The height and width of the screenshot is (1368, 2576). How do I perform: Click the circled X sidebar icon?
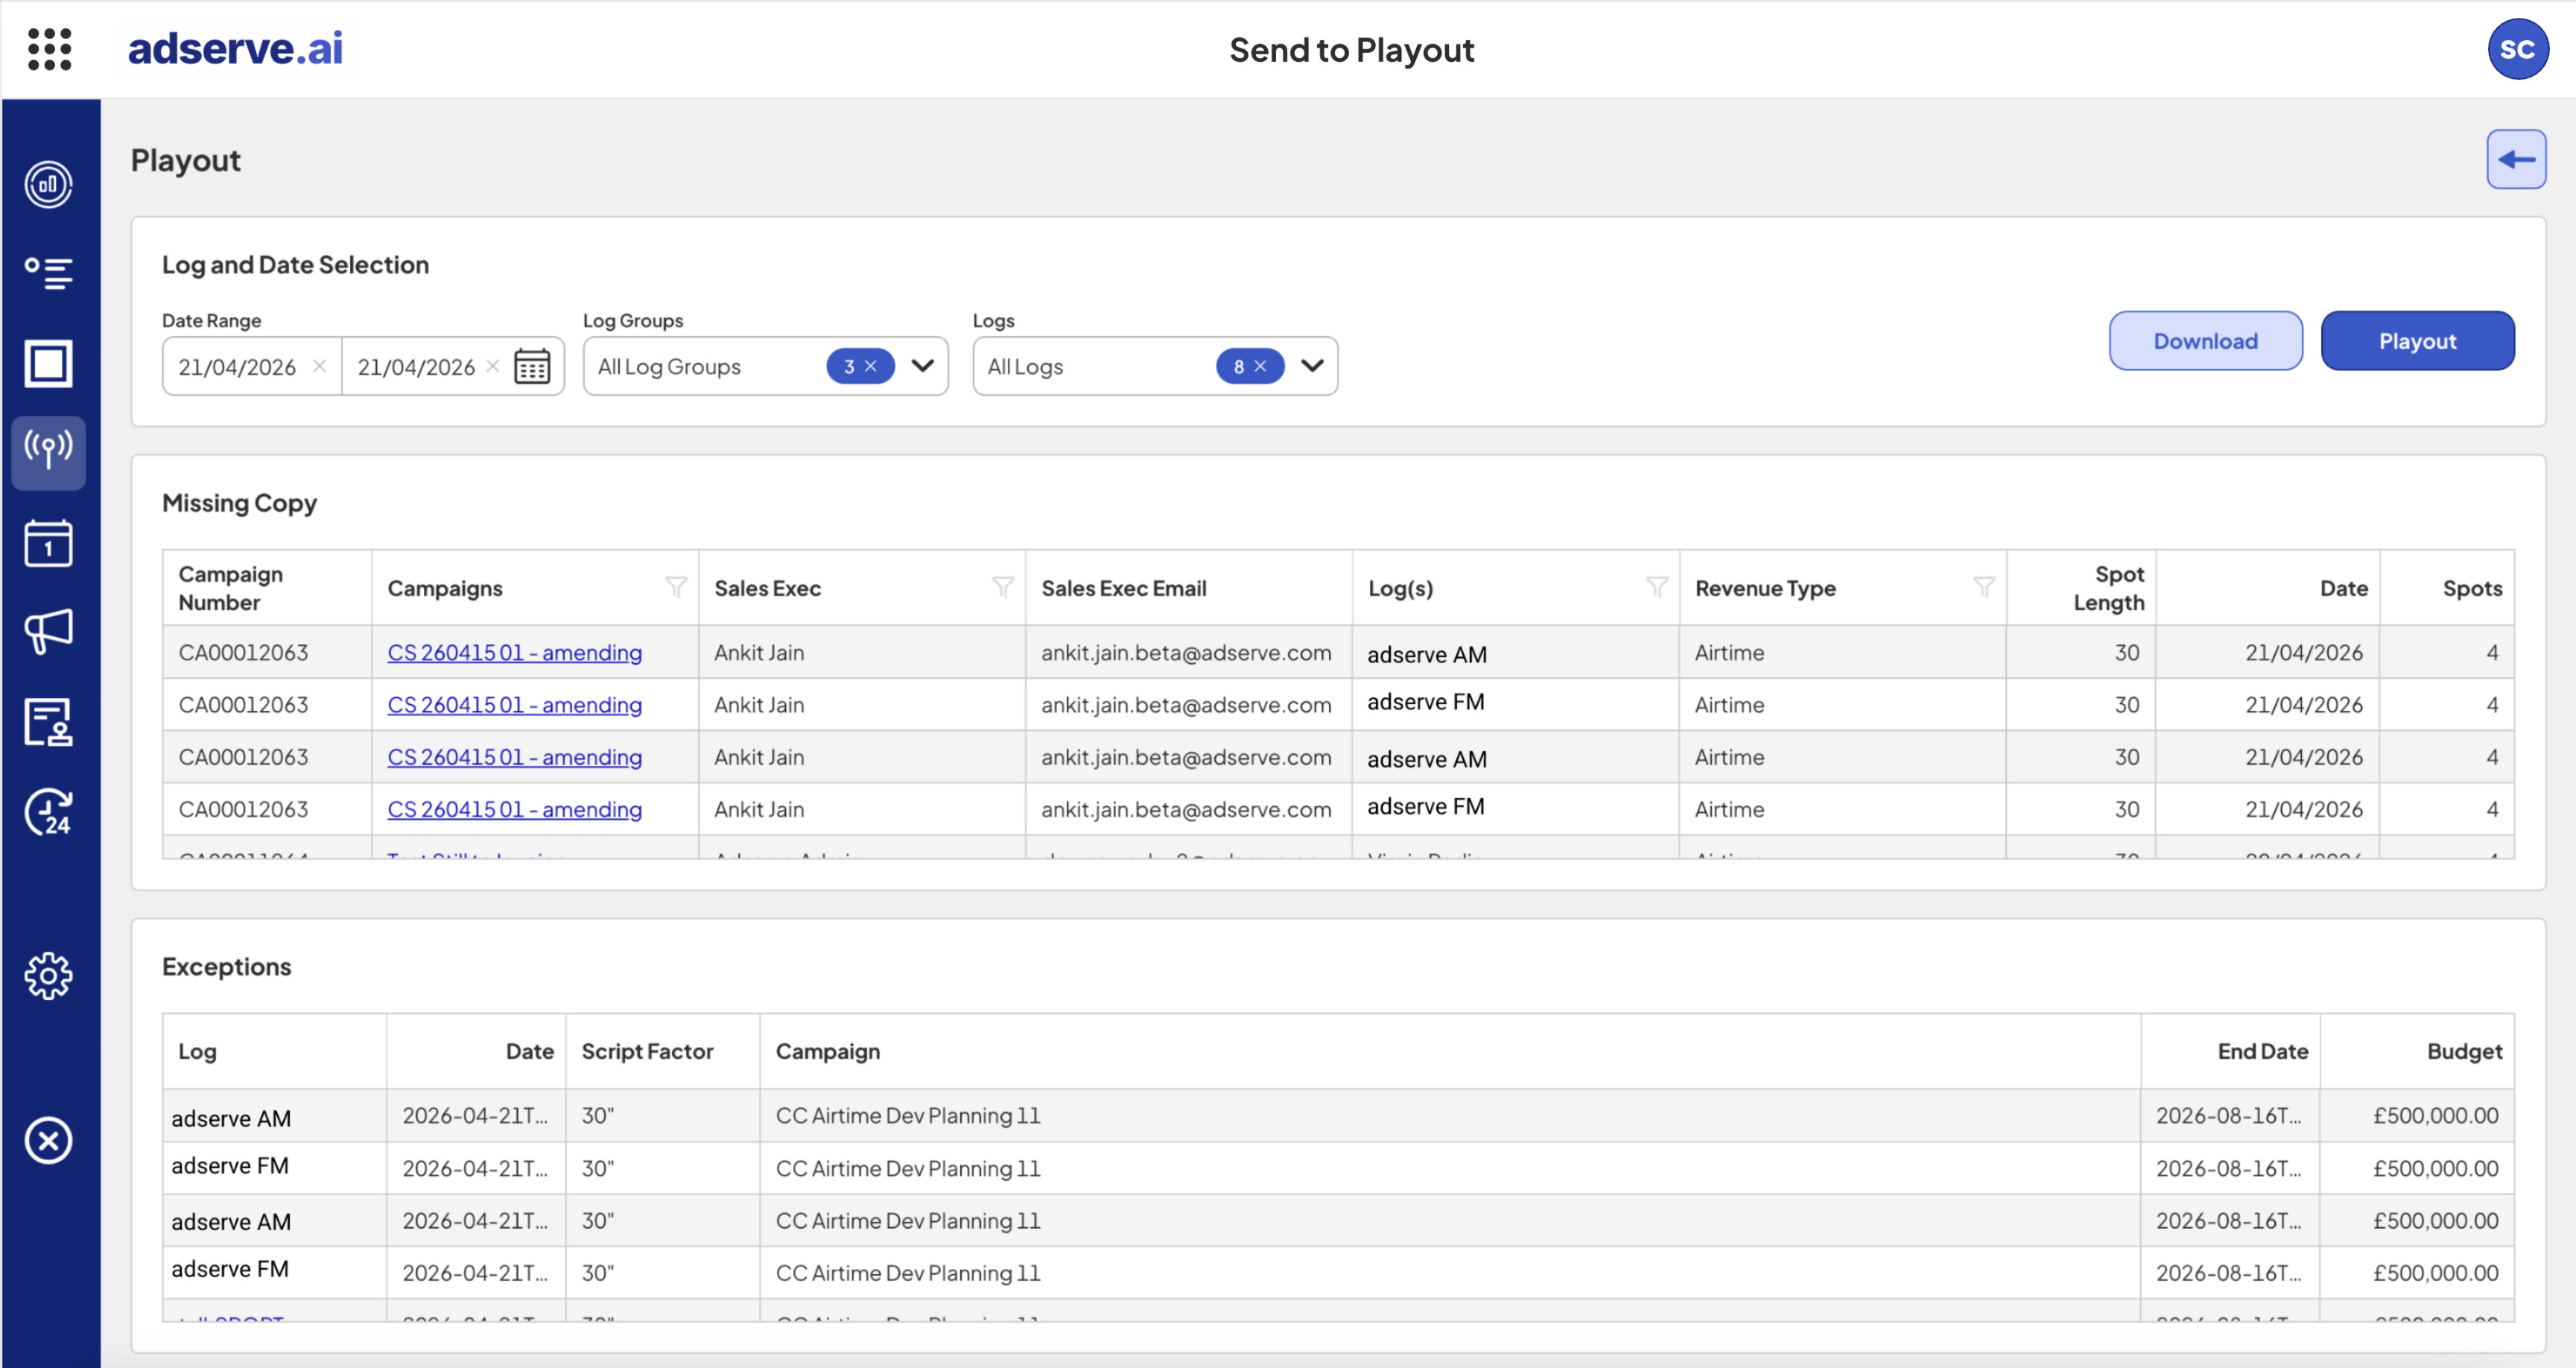48,1140
